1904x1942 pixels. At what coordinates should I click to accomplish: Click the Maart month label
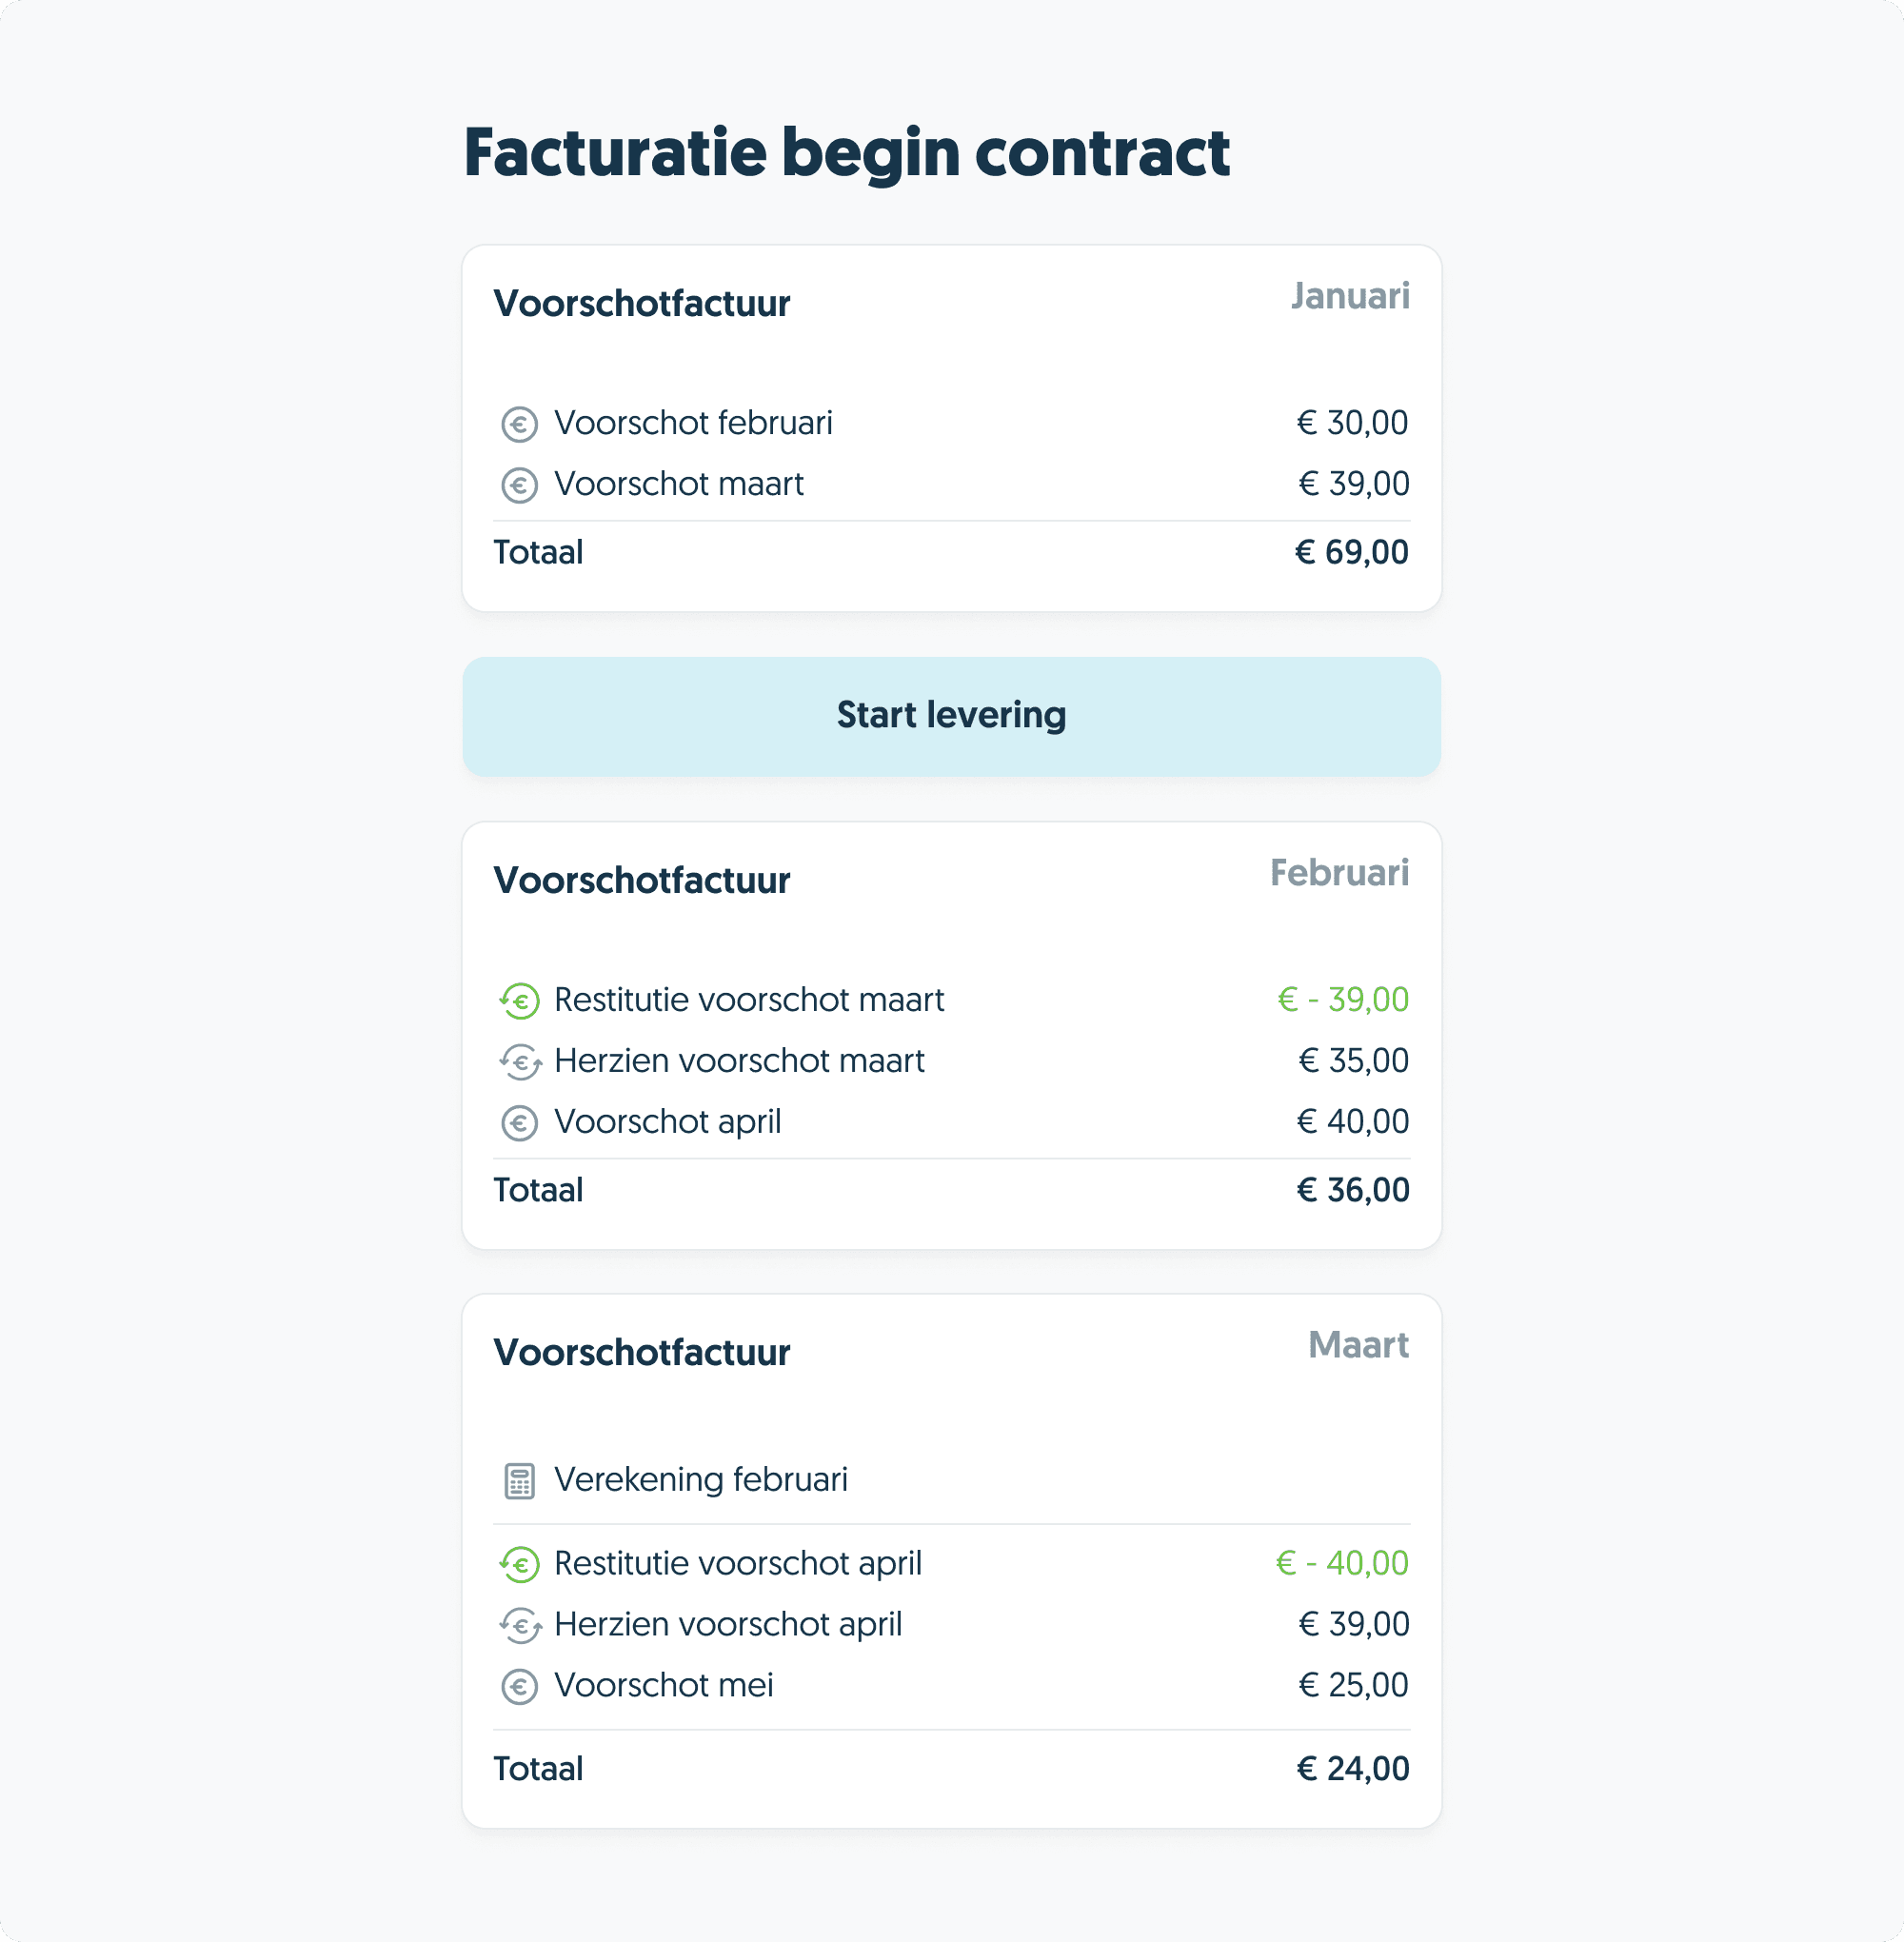1358,1345
